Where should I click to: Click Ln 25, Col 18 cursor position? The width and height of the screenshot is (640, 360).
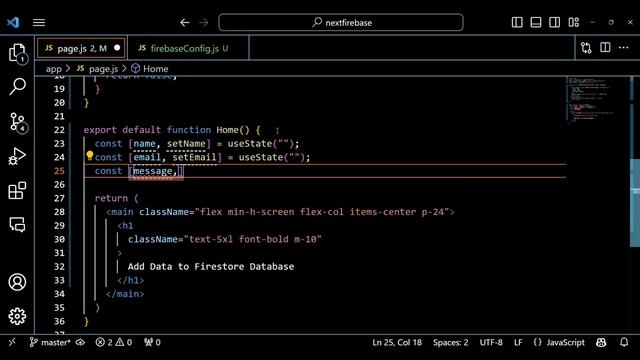point(397,342)
